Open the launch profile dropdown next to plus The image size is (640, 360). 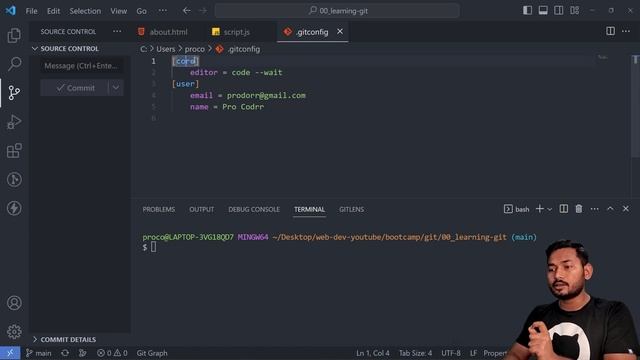pos(549,209)
